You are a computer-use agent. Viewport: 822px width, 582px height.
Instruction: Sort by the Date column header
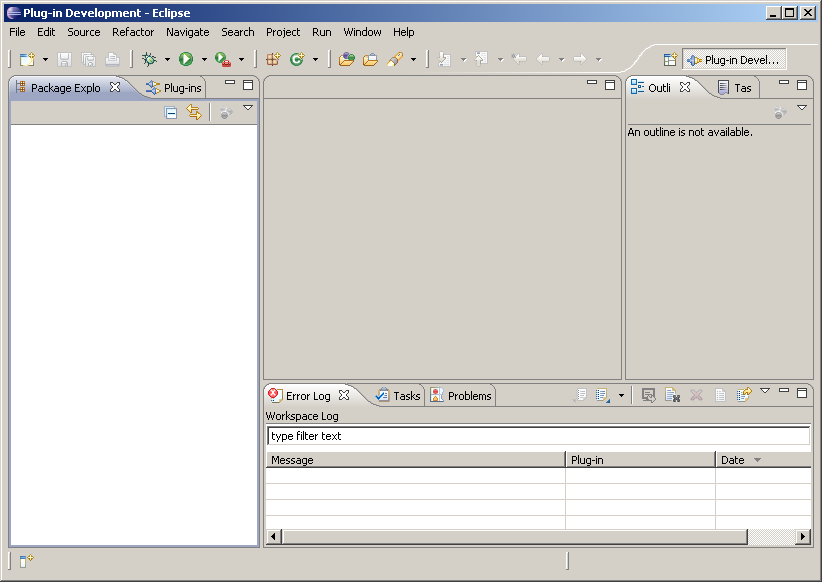click(x=763, y=460)
